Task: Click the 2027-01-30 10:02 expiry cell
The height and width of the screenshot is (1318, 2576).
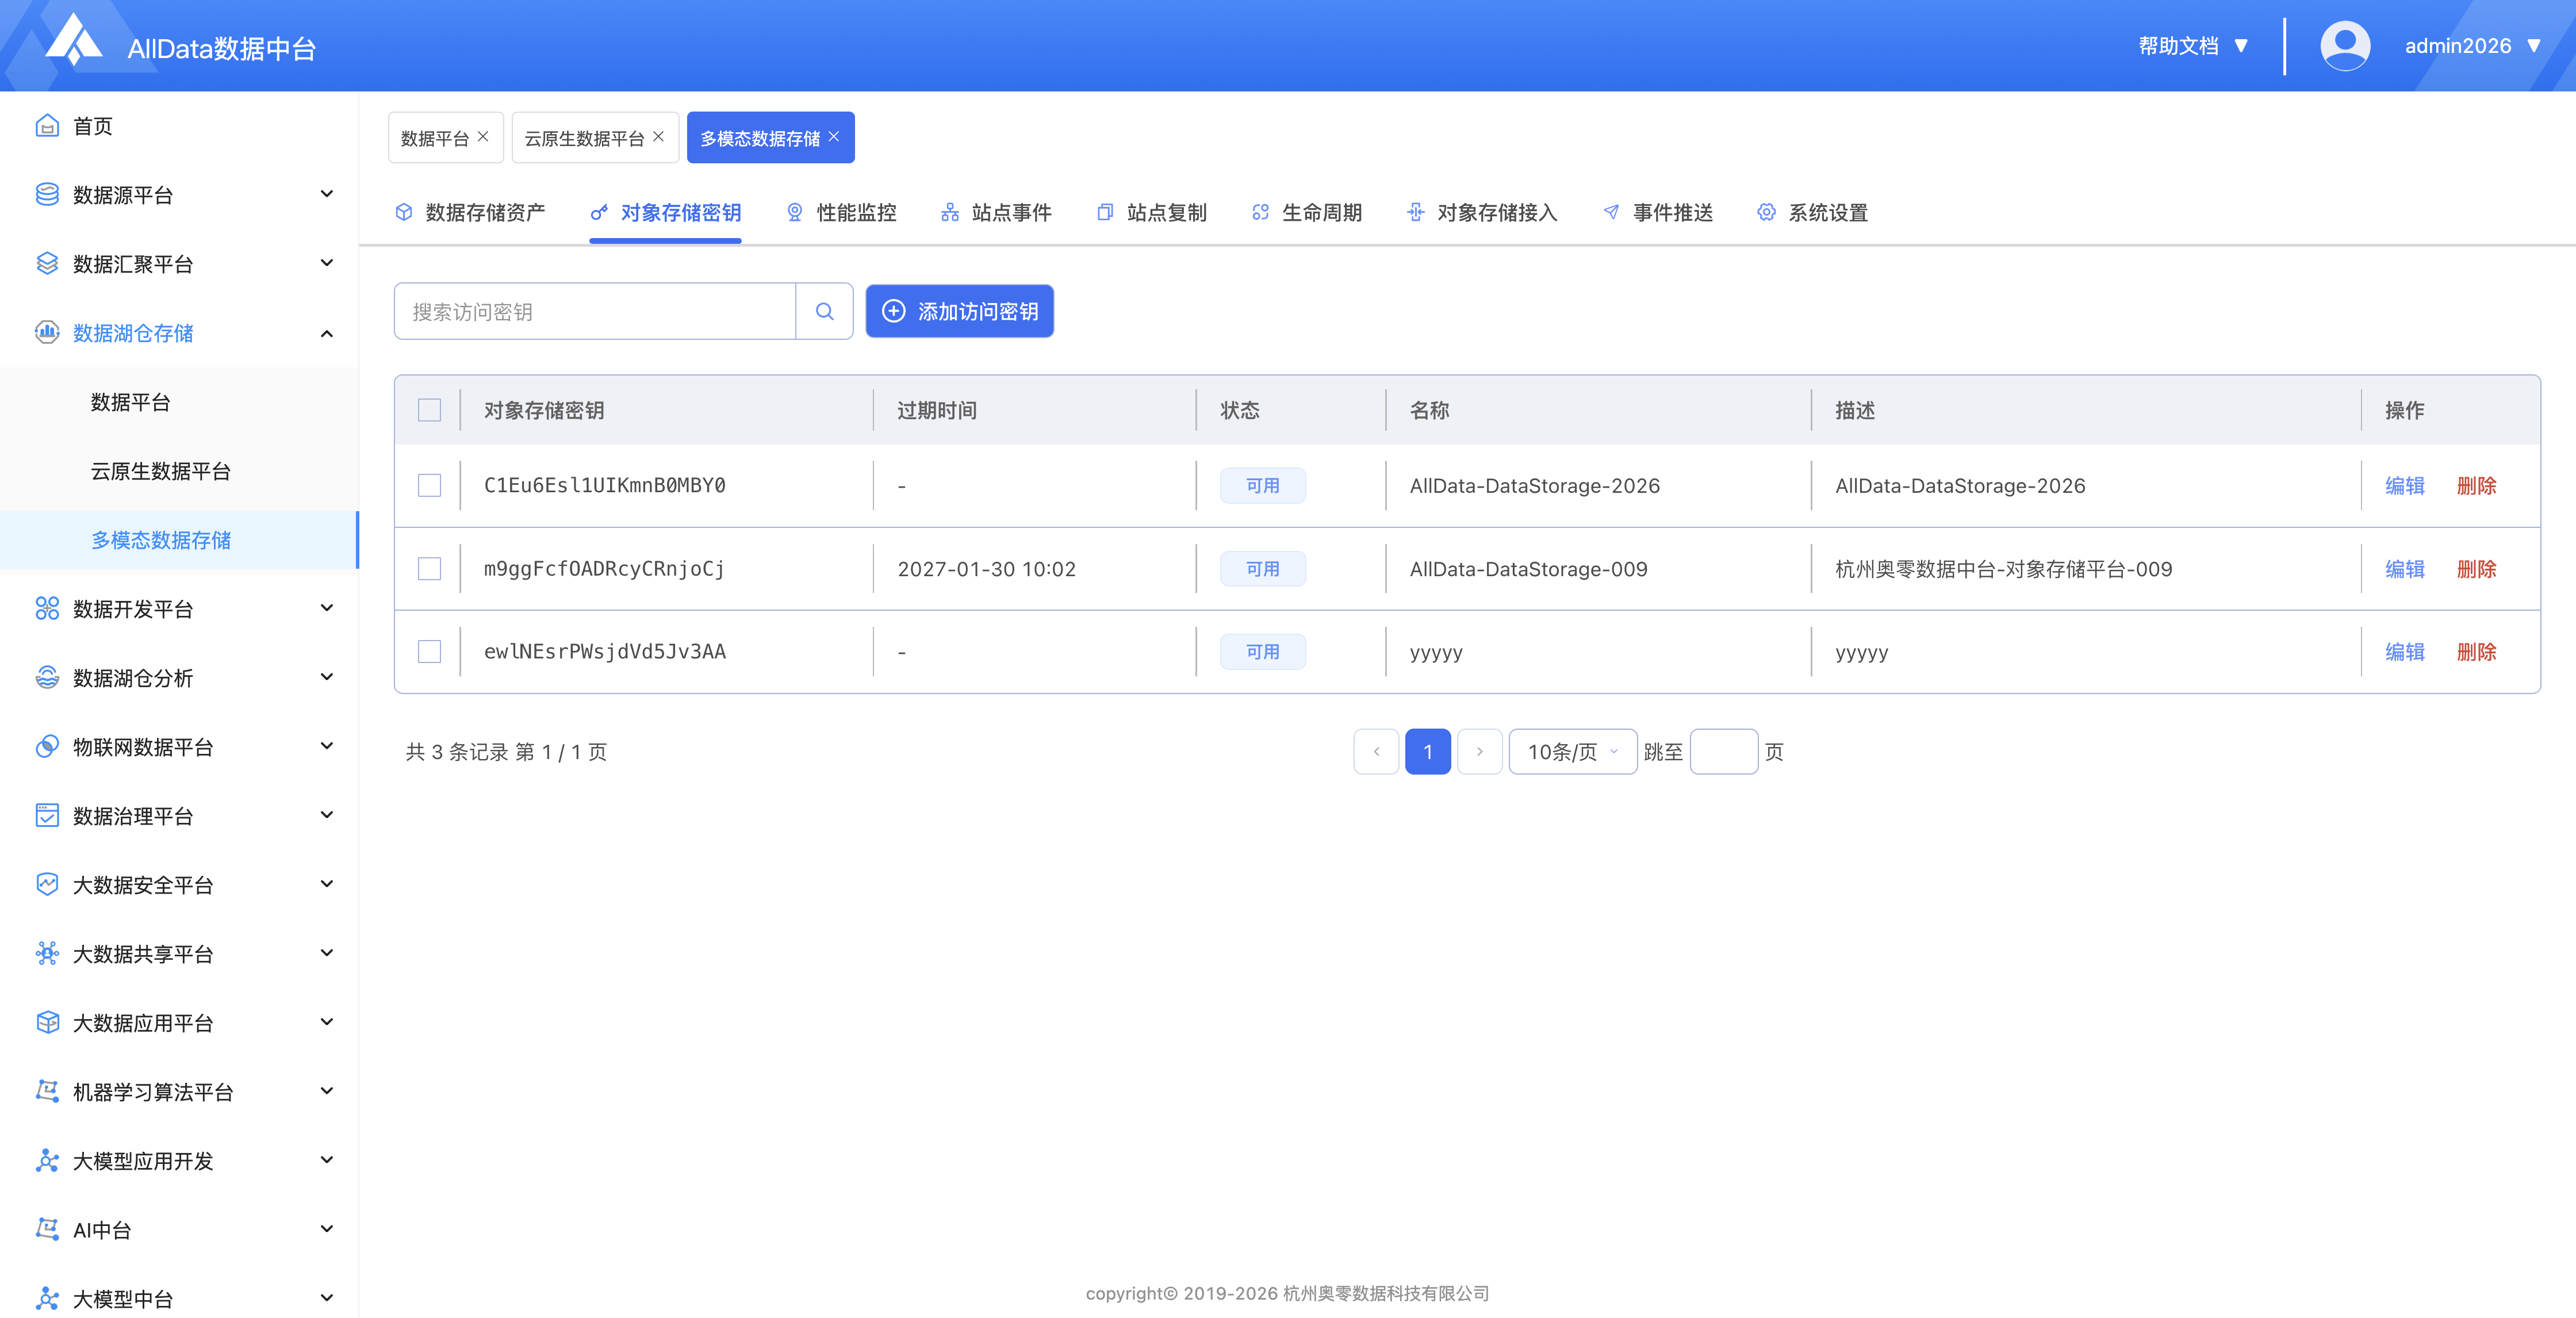Action: click(986, 568)
